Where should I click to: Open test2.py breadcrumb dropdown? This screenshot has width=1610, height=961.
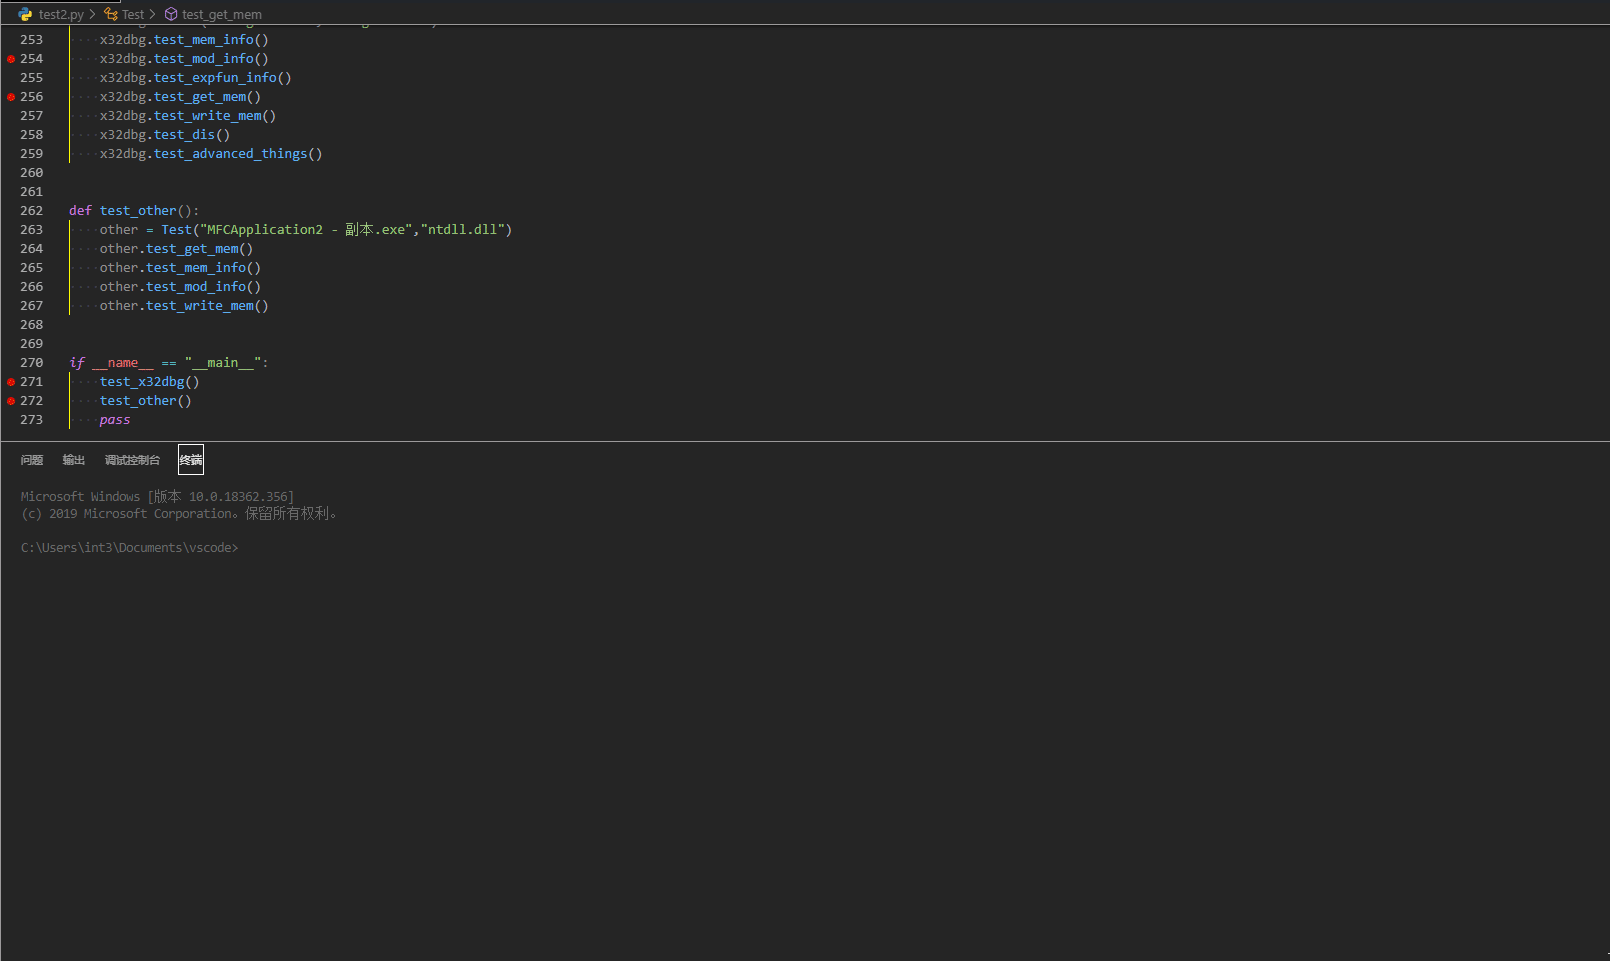pyautogui.click(x=61, y=14)
